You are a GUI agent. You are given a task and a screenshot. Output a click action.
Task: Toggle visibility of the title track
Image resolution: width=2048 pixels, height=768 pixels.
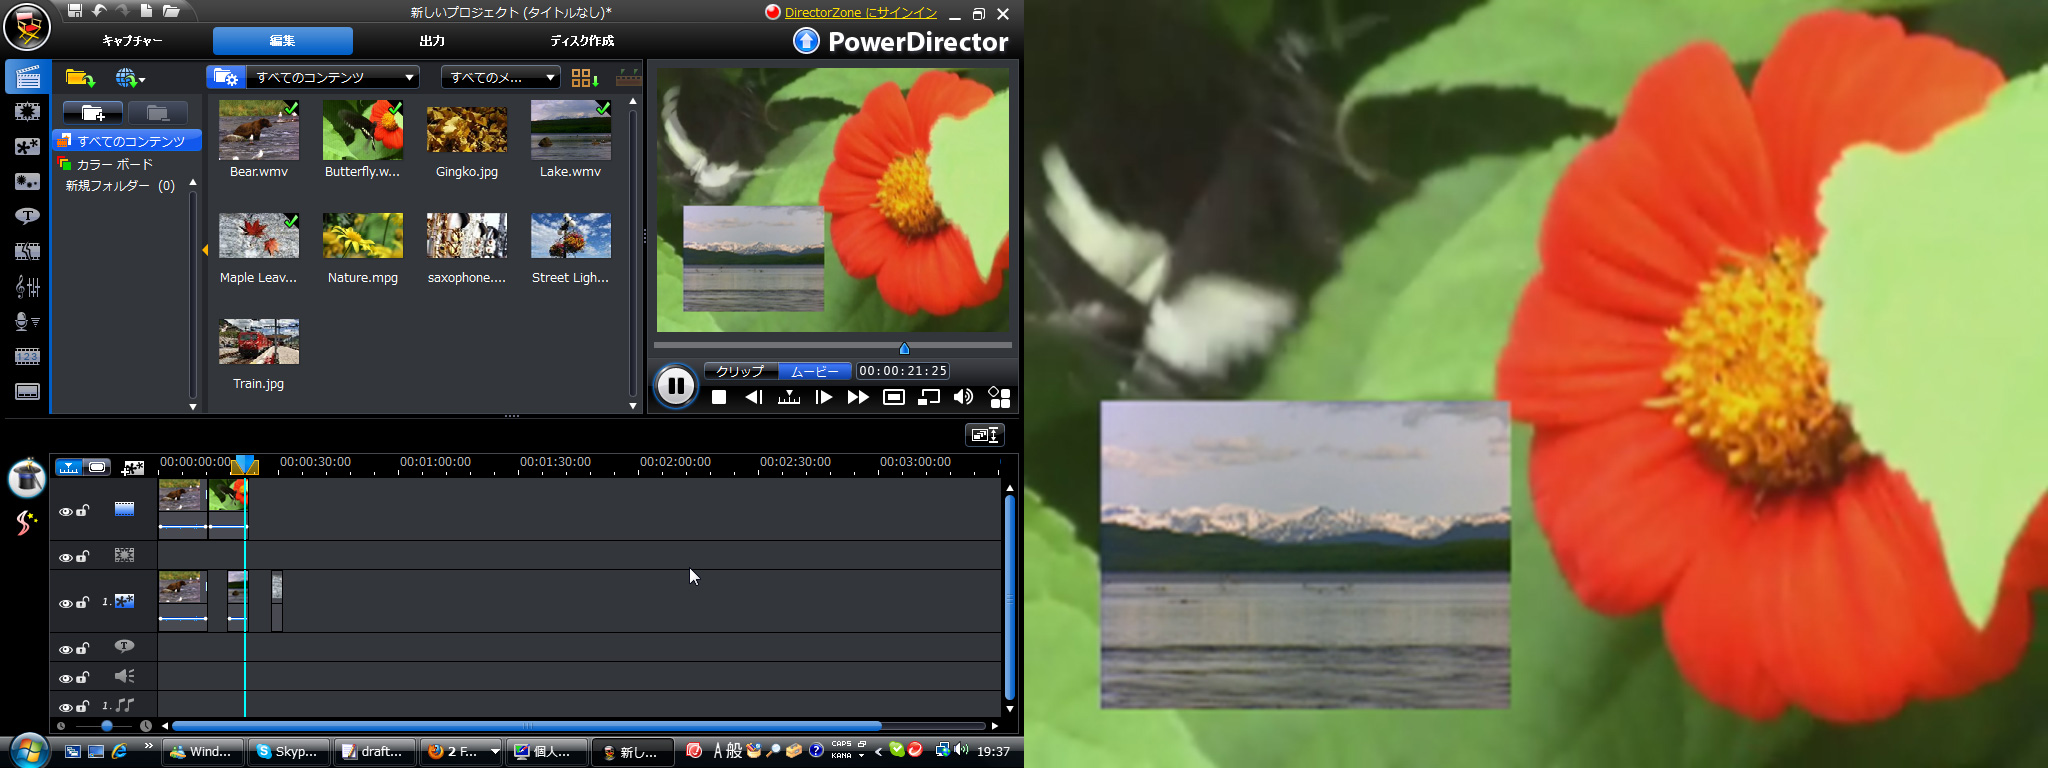(x=65, y=649)
